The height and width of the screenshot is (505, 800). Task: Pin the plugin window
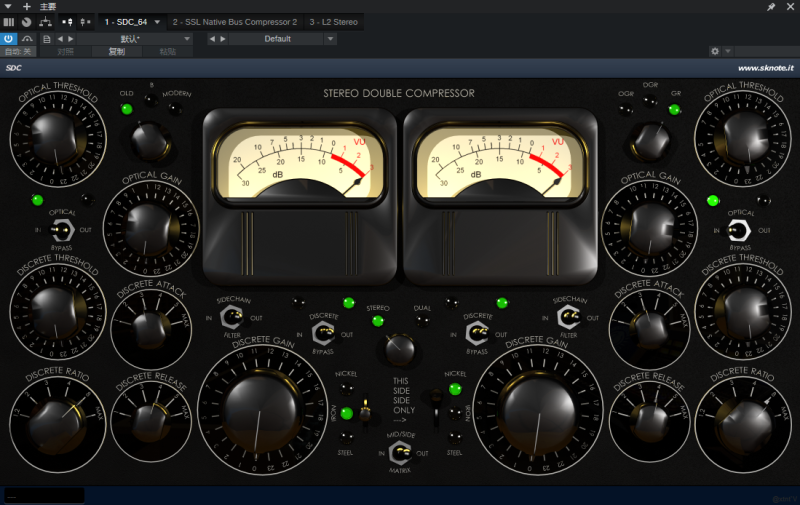click(x=771, y=7)
